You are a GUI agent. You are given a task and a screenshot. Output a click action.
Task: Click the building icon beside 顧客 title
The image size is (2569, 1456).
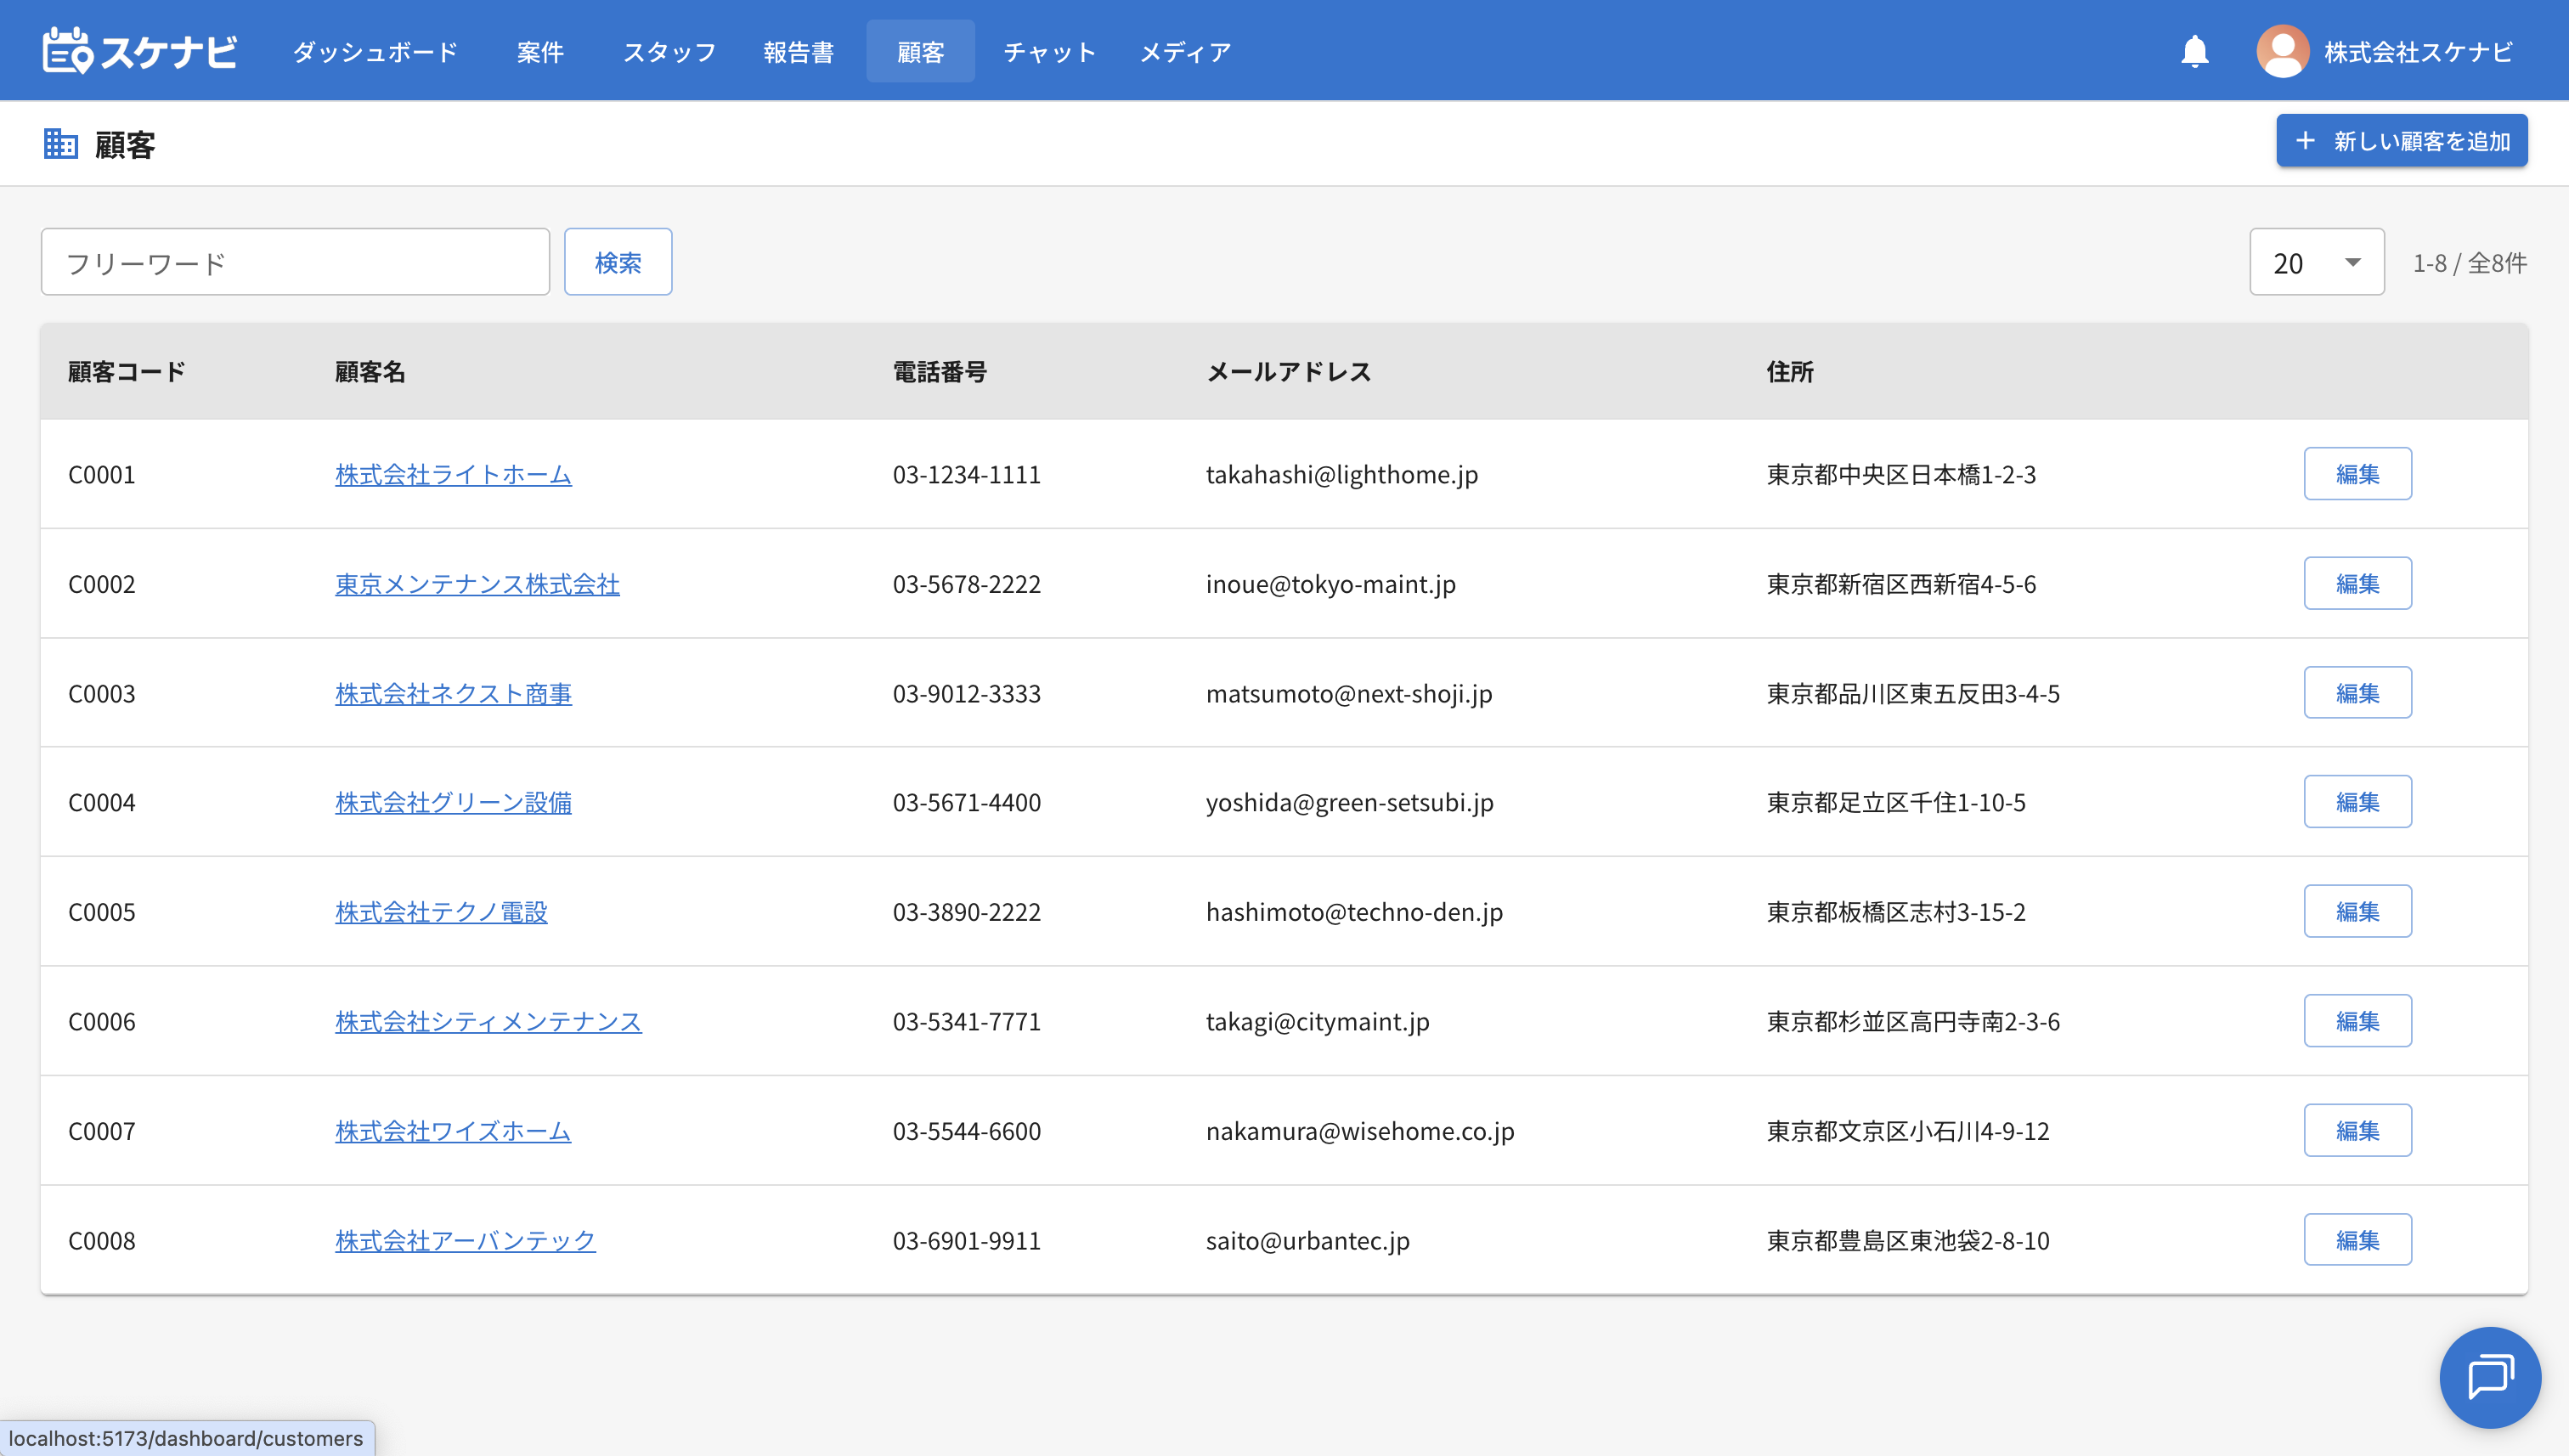(60, 144)
